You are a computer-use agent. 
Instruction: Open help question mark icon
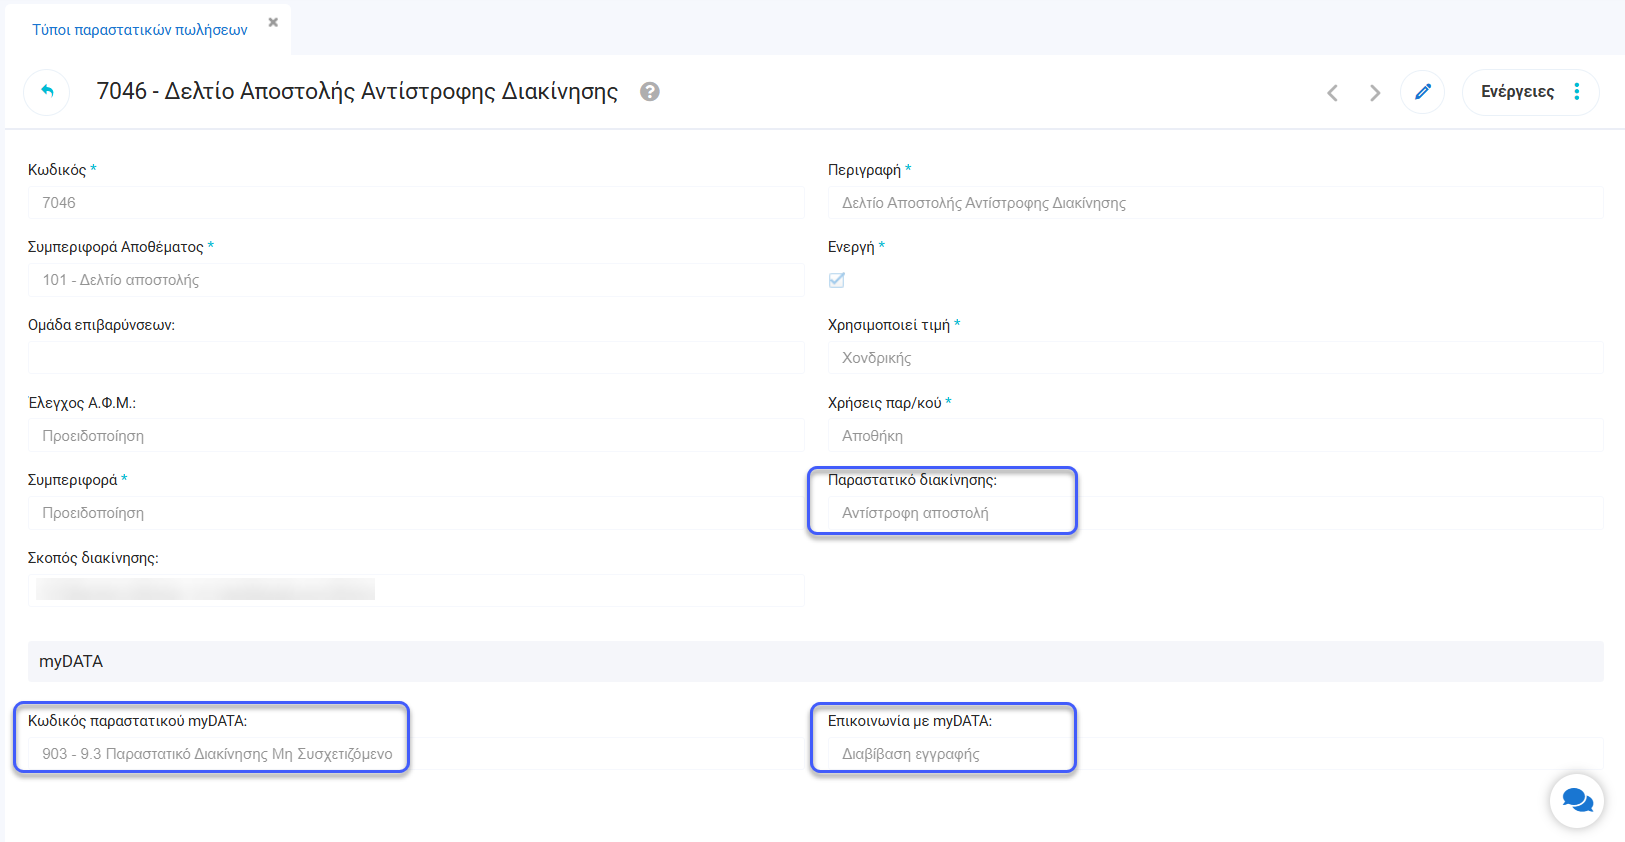[x=650, y=92]
